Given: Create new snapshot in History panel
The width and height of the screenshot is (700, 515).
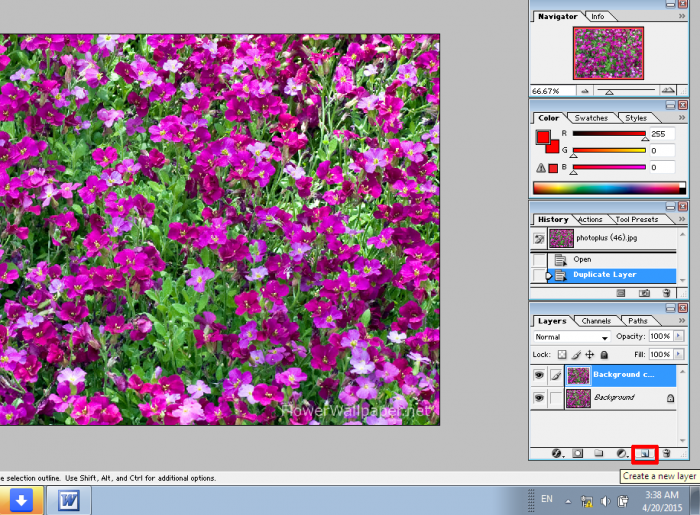Looking at the screenshot, I should point(645,293).
